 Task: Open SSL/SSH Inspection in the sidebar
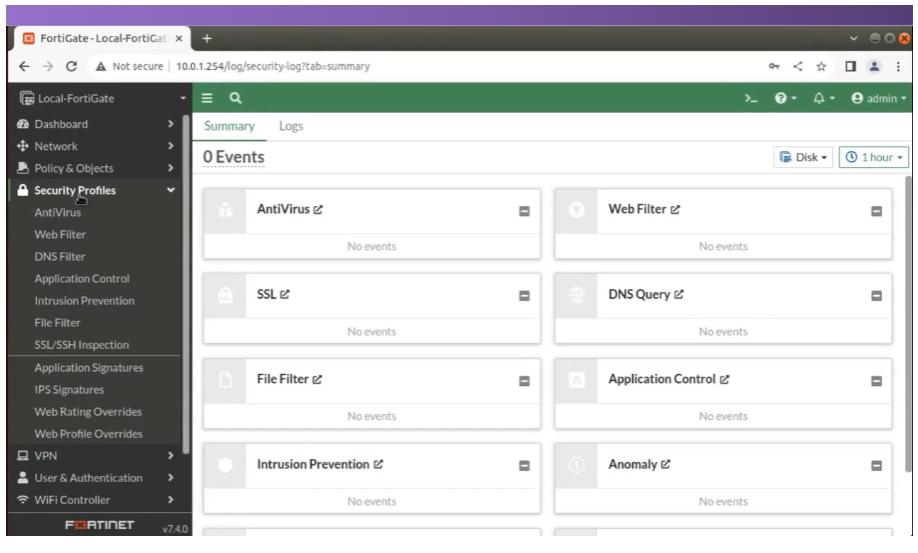[x=81, y=345]
